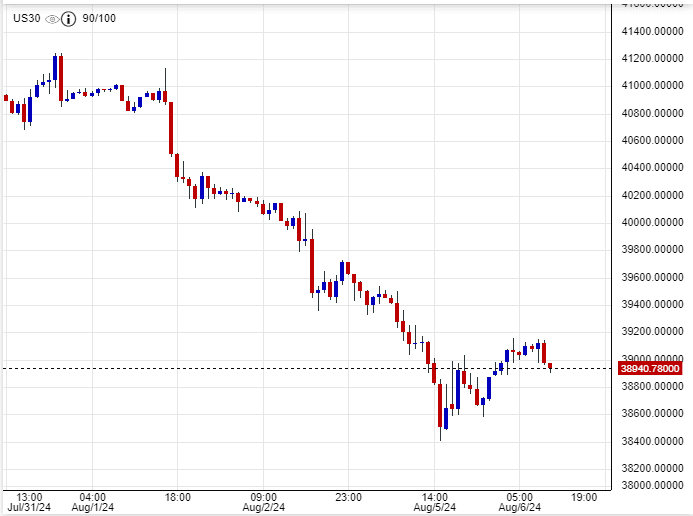
Task: Click the 39600.00000 price axis label
Action: [x=651, y=277]
